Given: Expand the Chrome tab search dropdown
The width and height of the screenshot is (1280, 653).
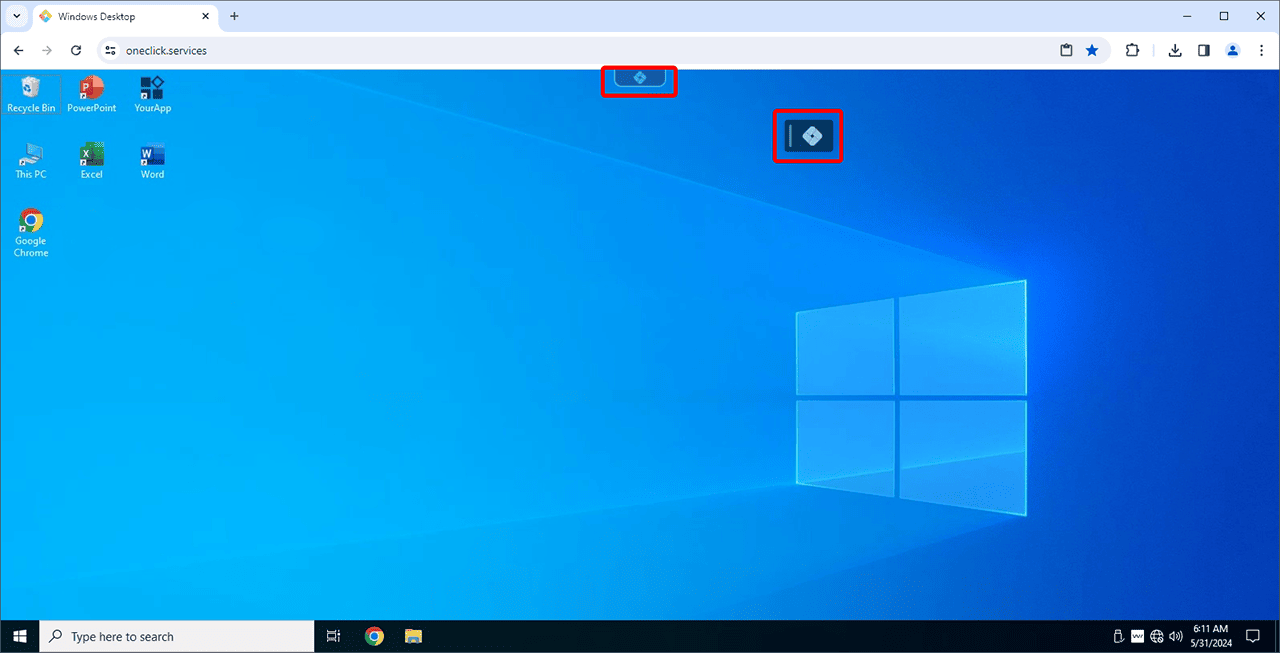Looking at the screenshot, I should tap(17, 16).
